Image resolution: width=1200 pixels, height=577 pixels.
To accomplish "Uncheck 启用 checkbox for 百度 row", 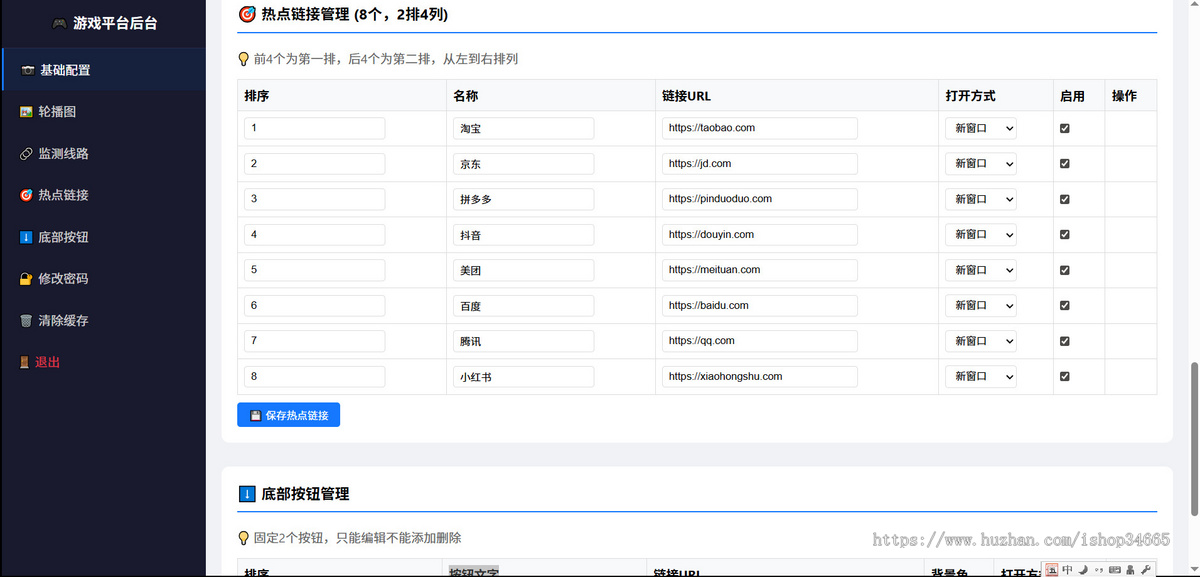I will 1065,305.
